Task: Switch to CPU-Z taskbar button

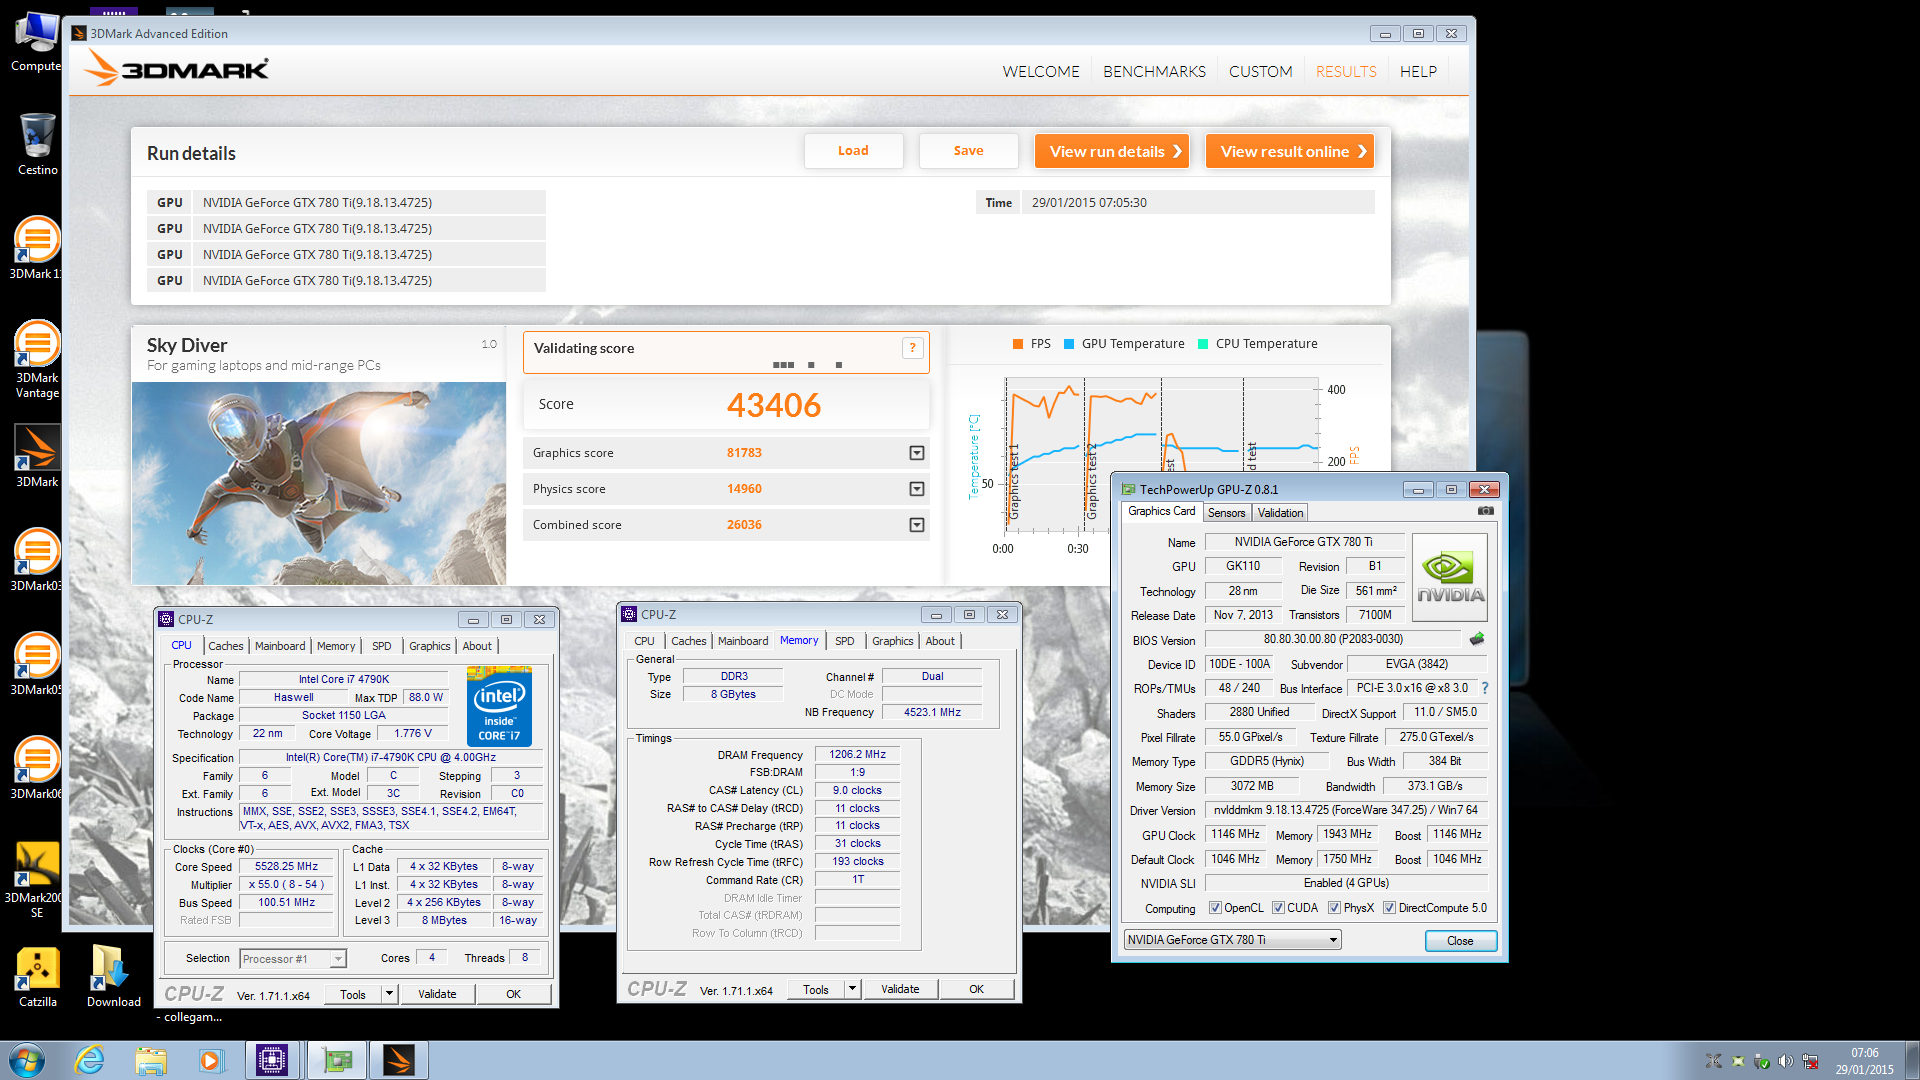Action: (272, 1060)
